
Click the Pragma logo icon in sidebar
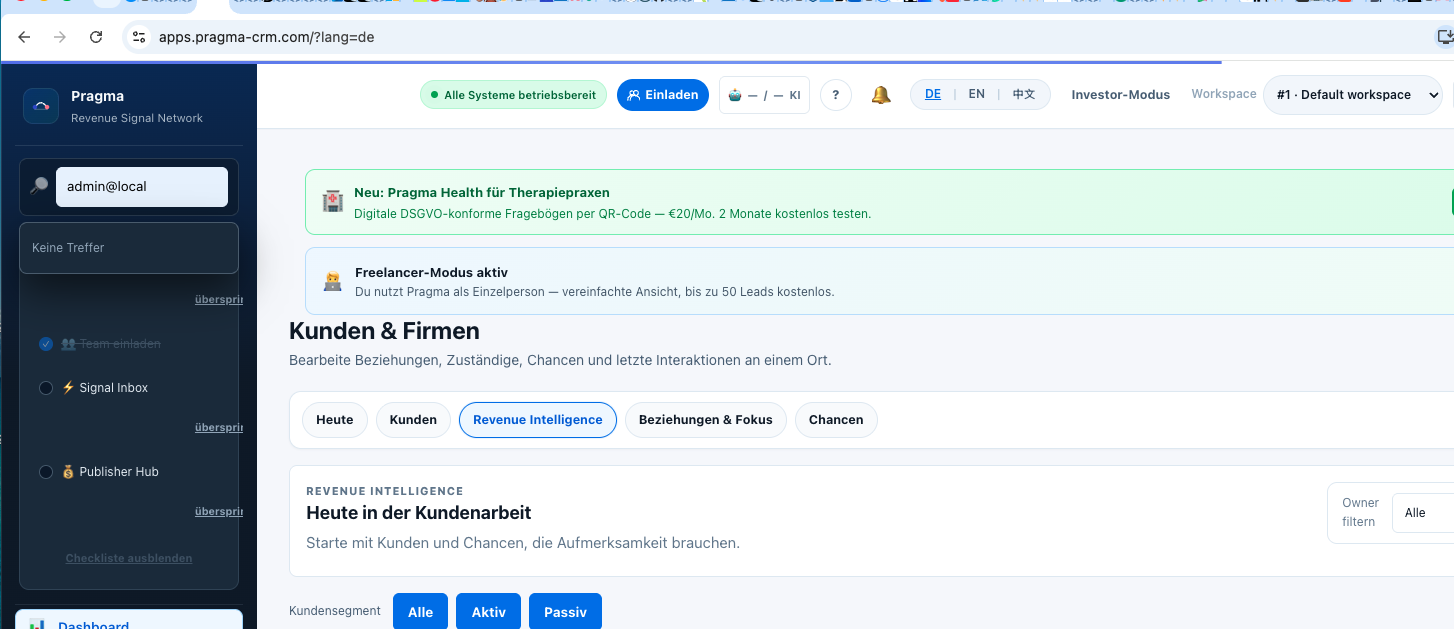click(41, 106)
